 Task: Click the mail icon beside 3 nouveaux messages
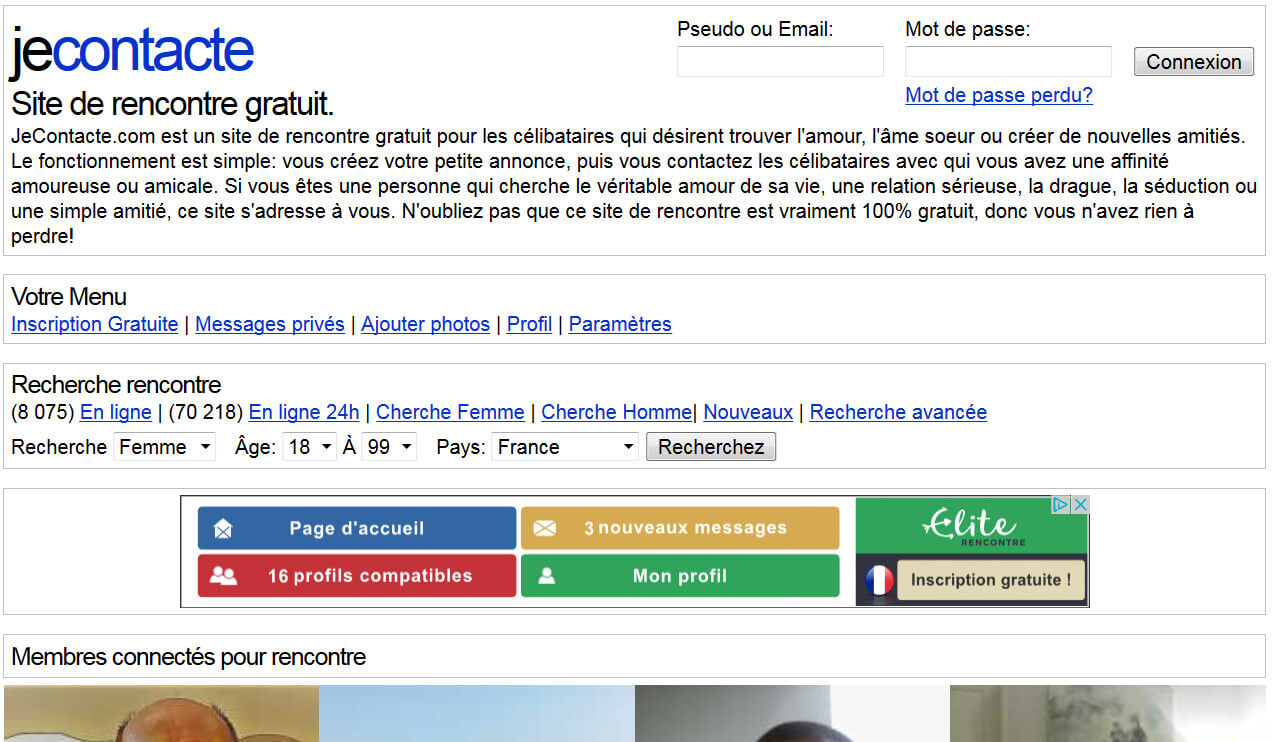click(x=545, y=528)
